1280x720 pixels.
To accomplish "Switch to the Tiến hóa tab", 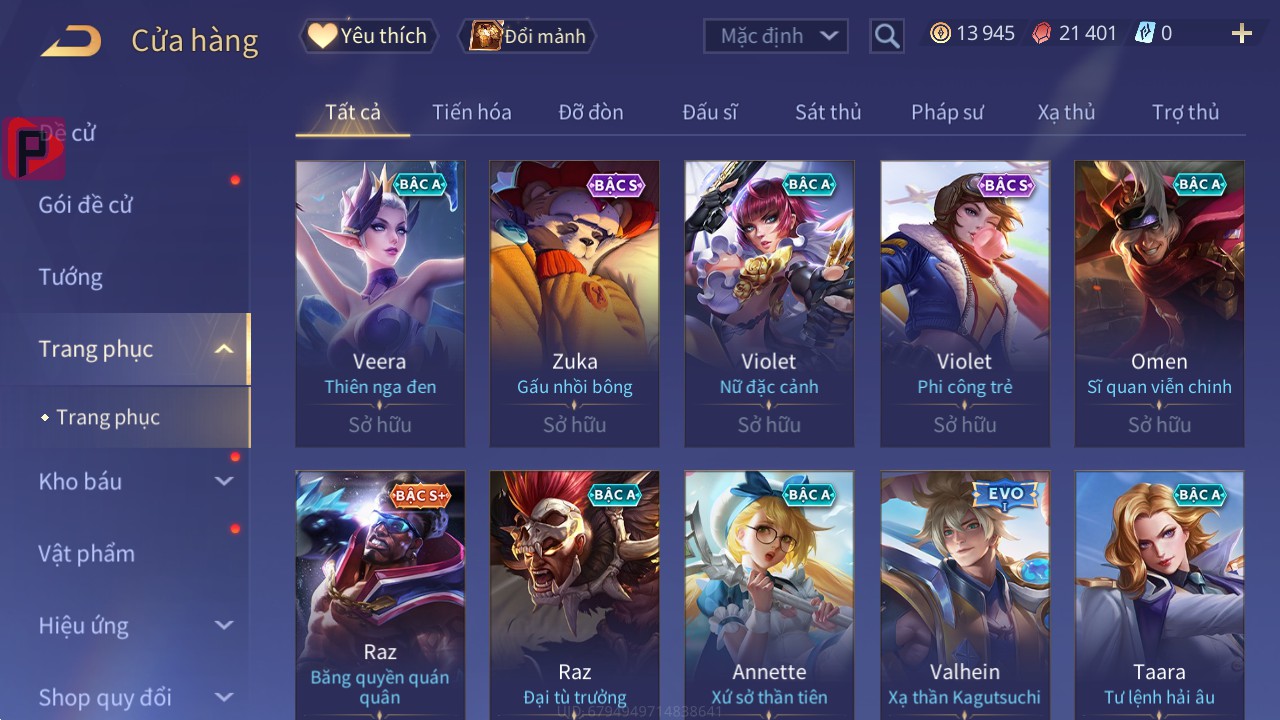I will click(472, 112).
